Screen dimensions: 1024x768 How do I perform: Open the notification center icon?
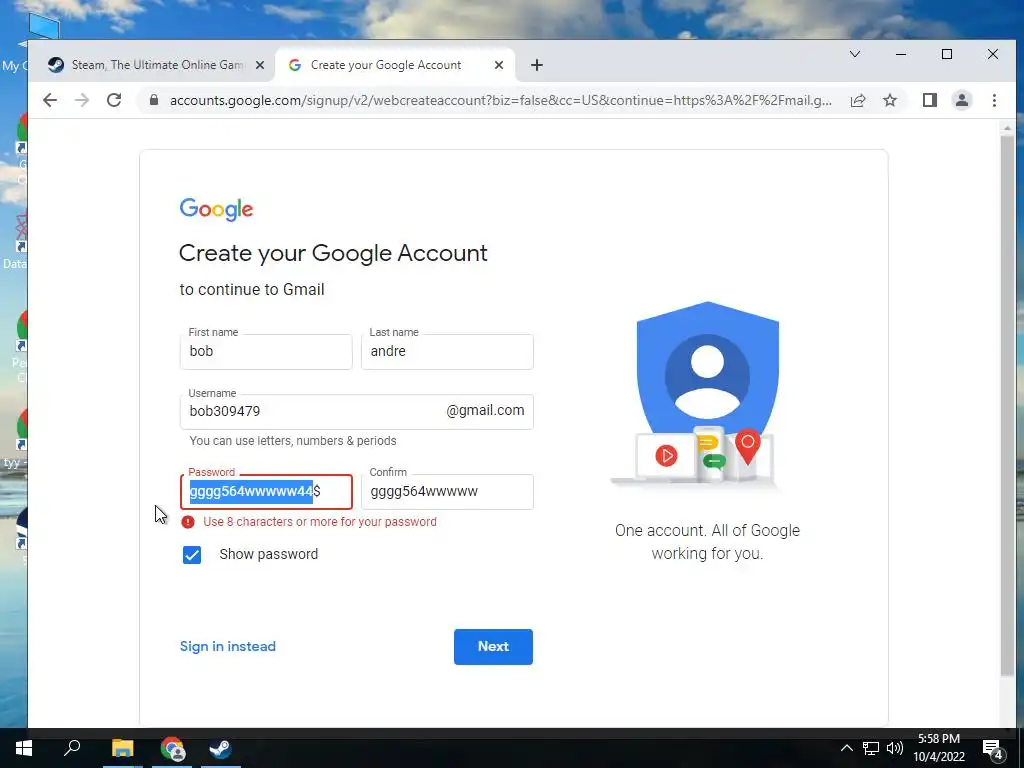[x=992, y=748]
